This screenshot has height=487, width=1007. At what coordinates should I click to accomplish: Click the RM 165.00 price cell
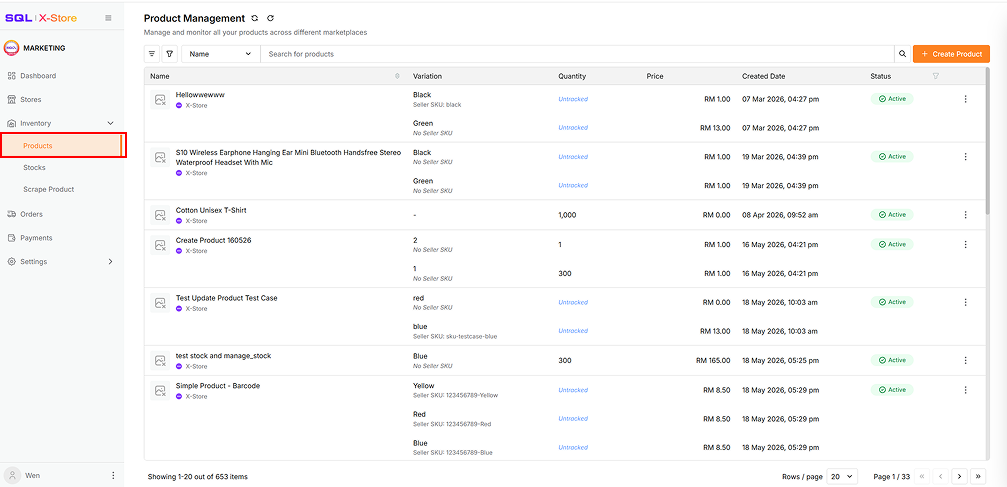713,360
